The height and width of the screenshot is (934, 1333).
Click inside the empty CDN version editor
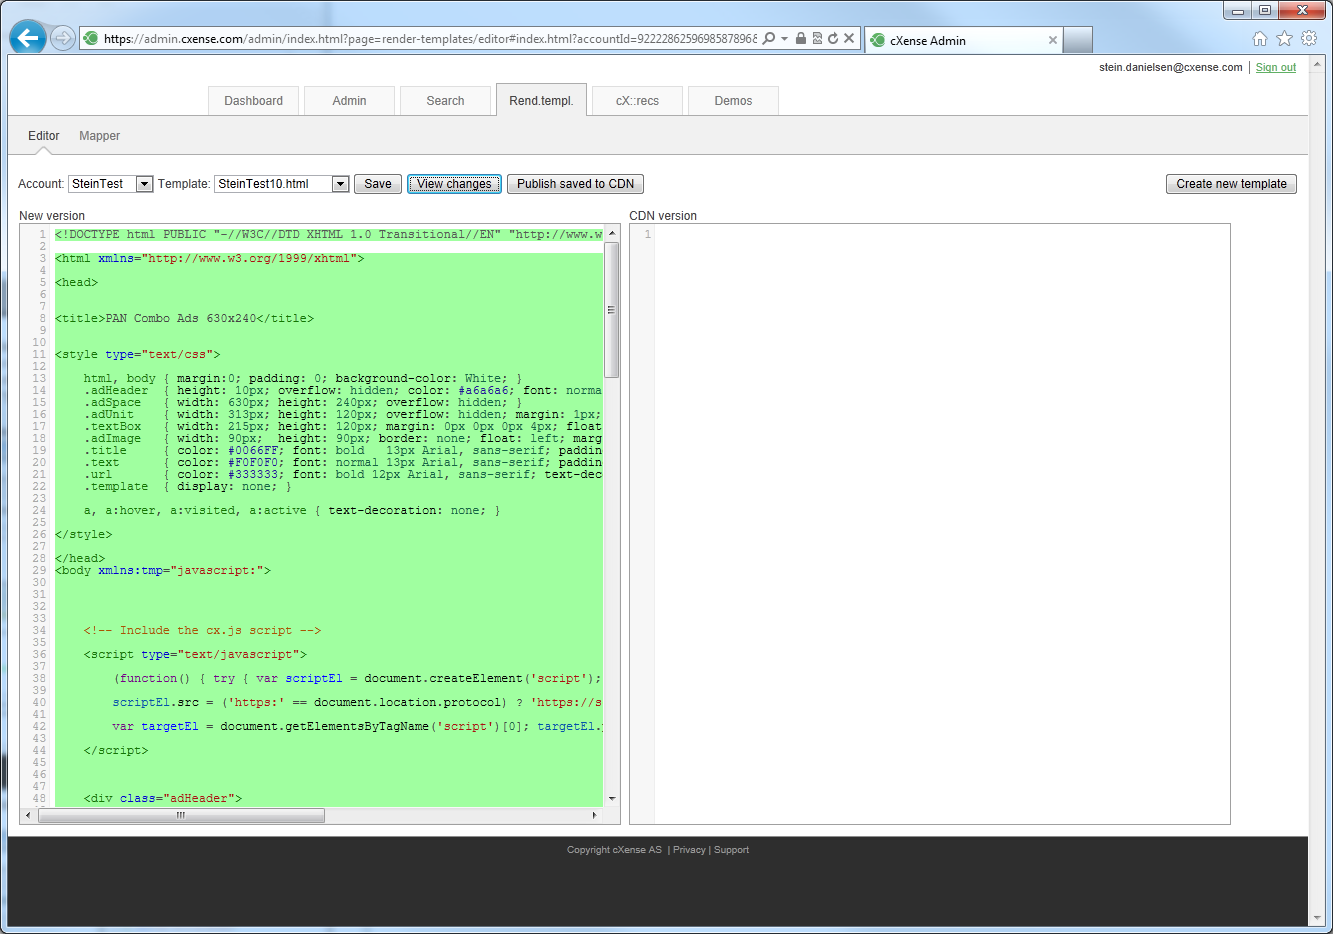coord(942,524)
